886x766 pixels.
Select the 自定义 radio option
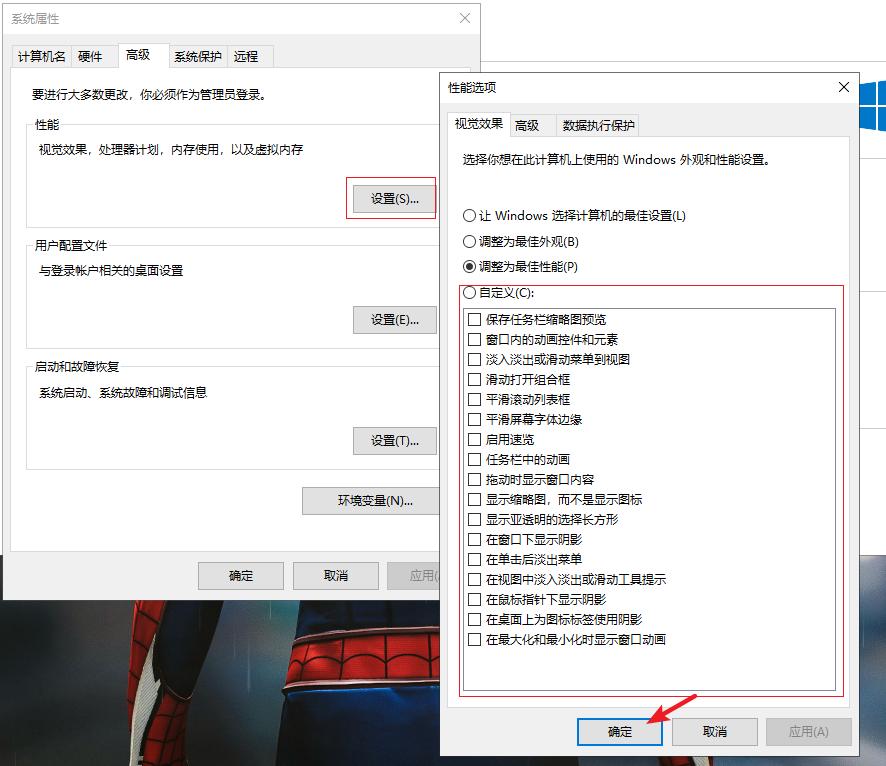click(467, 290)
